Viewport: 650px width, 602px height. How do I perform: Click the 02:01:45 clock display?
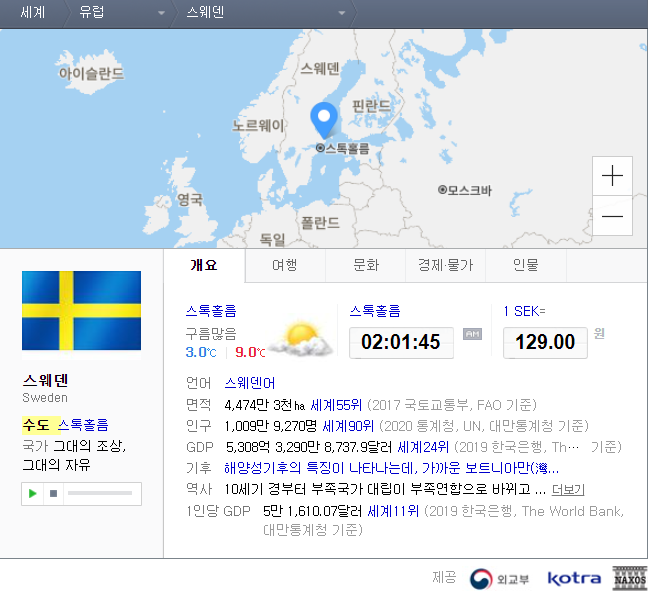point(401,342)
